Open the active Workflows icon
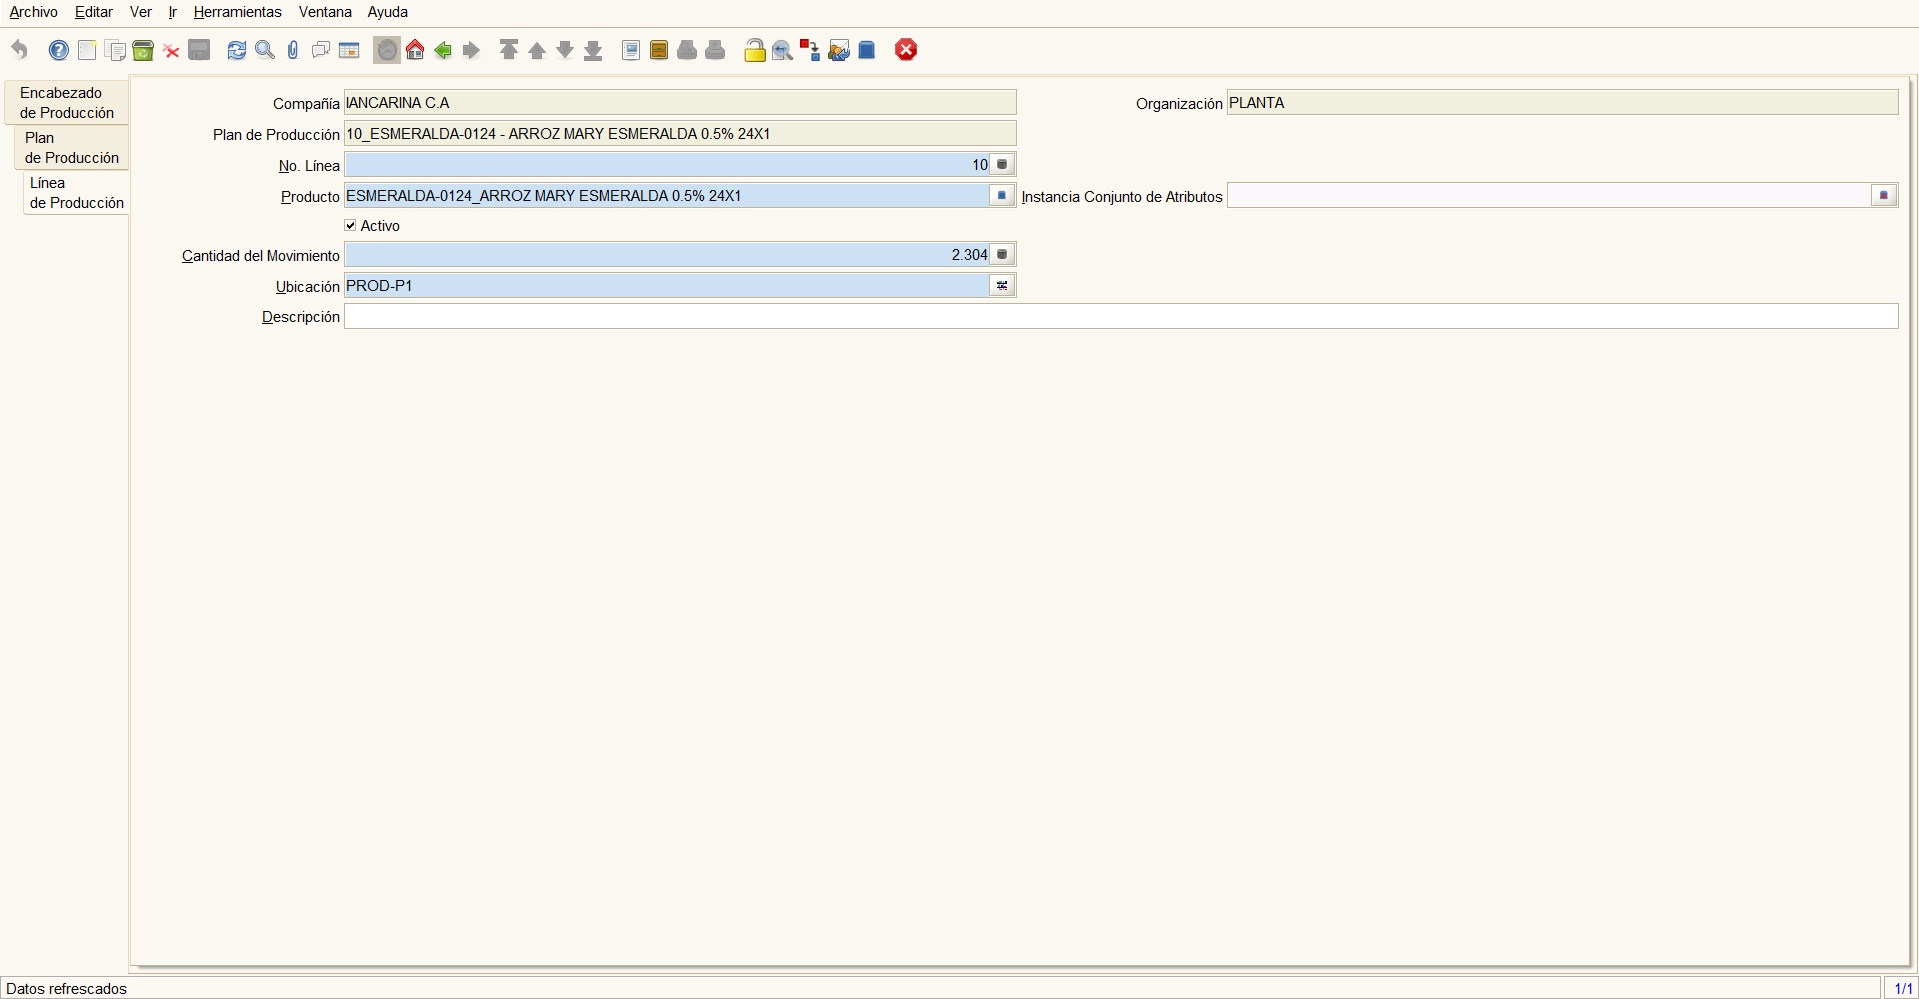The image size is (1919, 999). [x=810, y=50]
